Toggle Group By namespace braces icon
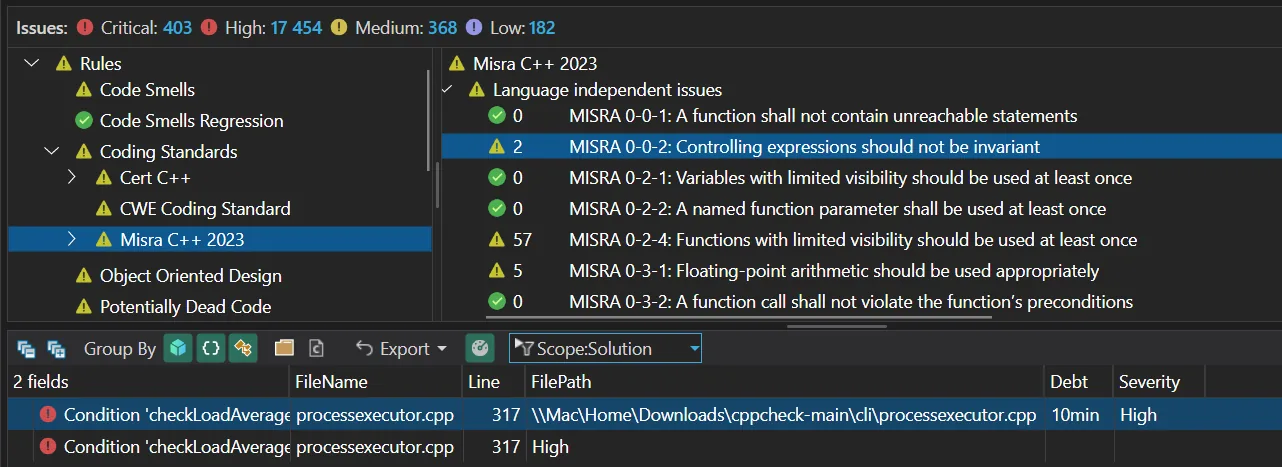Screen dimensions: 1282x467 pyautogui.click(x=210, y=348)
